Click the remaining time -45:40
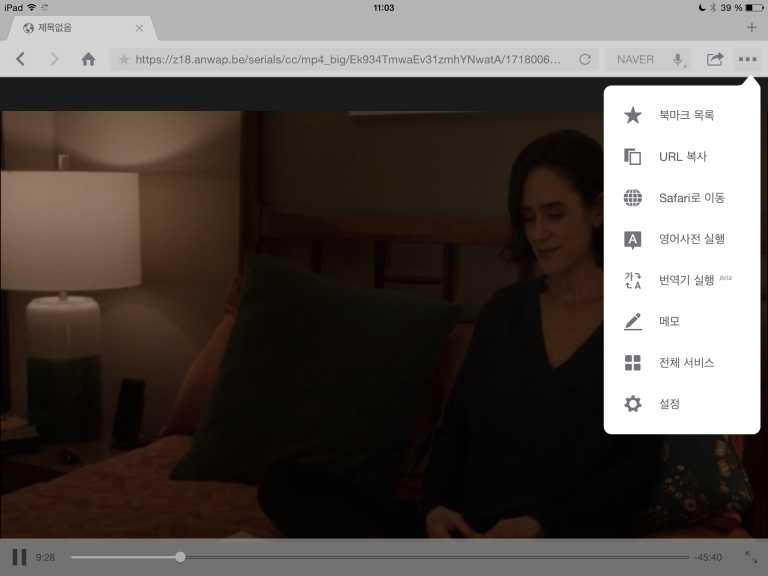The image size is (768, 576). (x=708, y=557)
